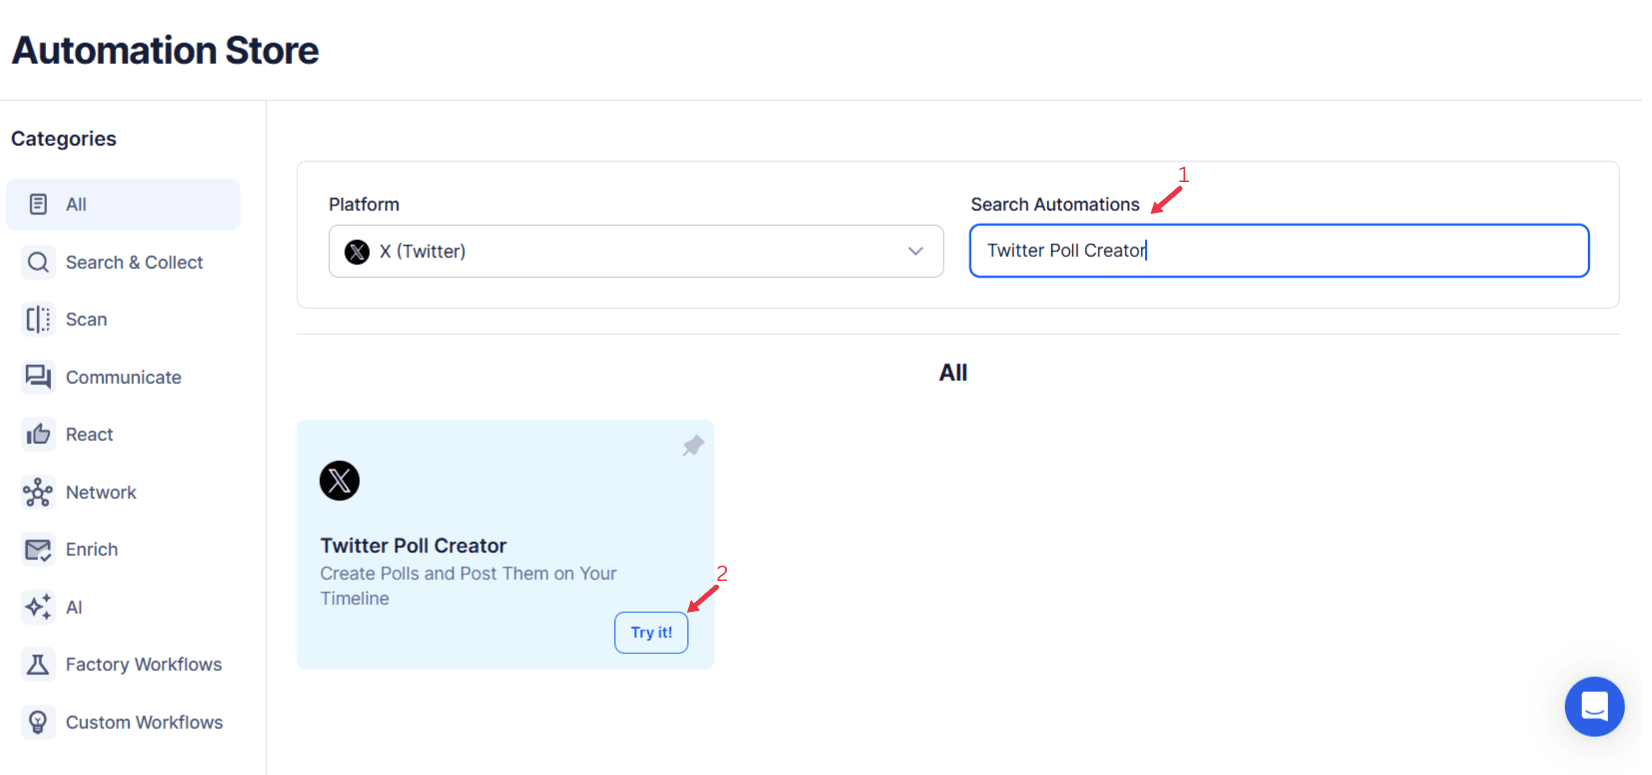Click the Custom Workflows lightbulb icon
This screenshot has height=775, width=1652.
(x=38, y=721)
